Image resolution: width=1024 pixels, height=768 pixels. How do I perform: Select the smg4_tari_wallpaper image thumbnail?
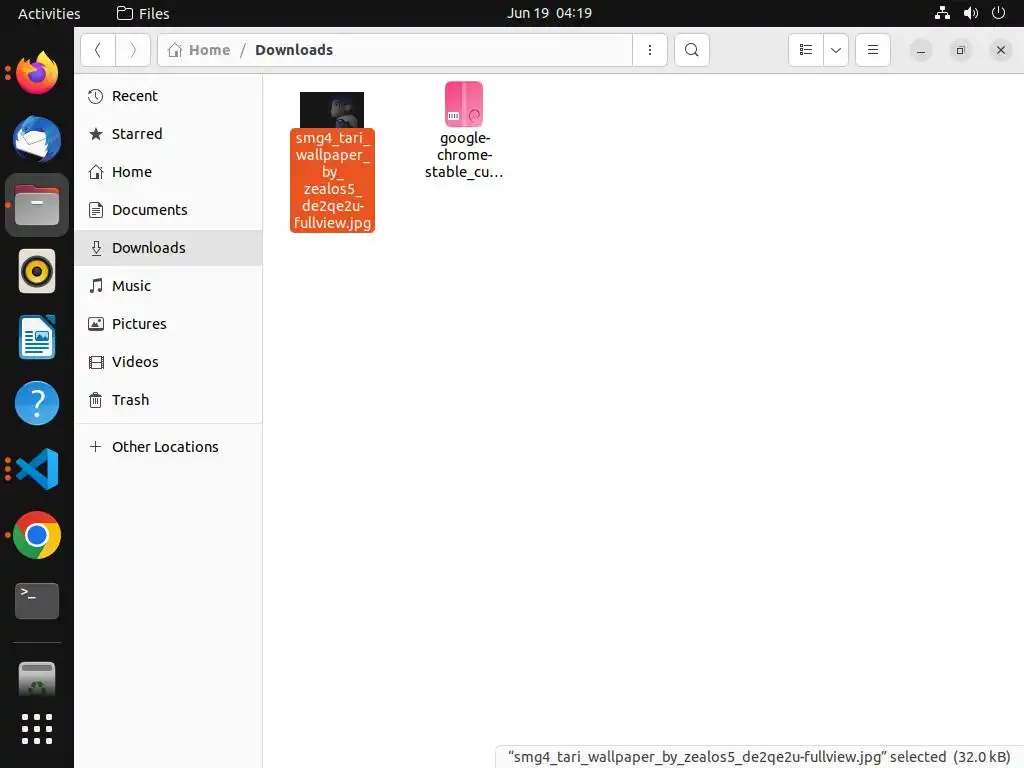(x=332, y=110)
